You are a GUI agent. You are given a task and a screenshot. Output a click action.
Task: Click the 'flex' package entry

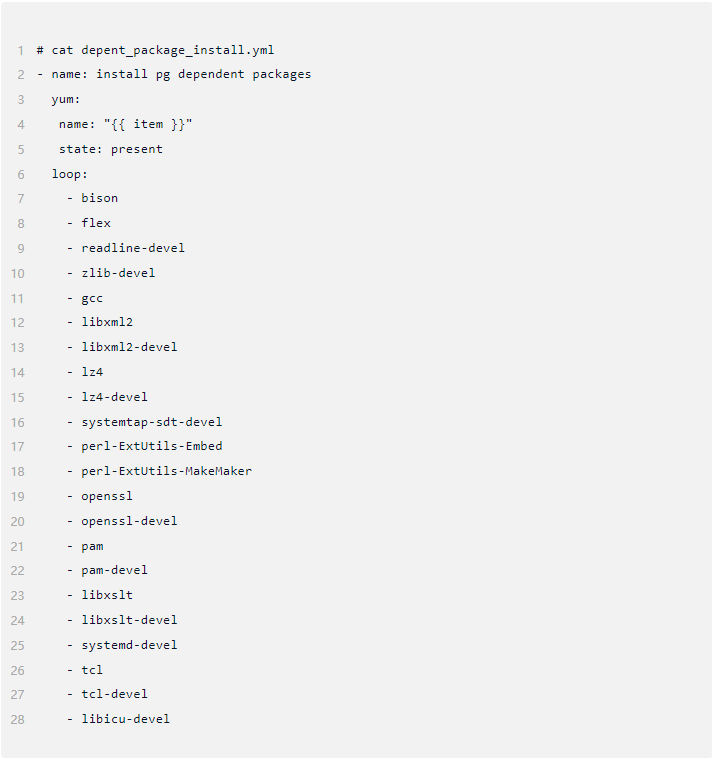click(96, 223)
